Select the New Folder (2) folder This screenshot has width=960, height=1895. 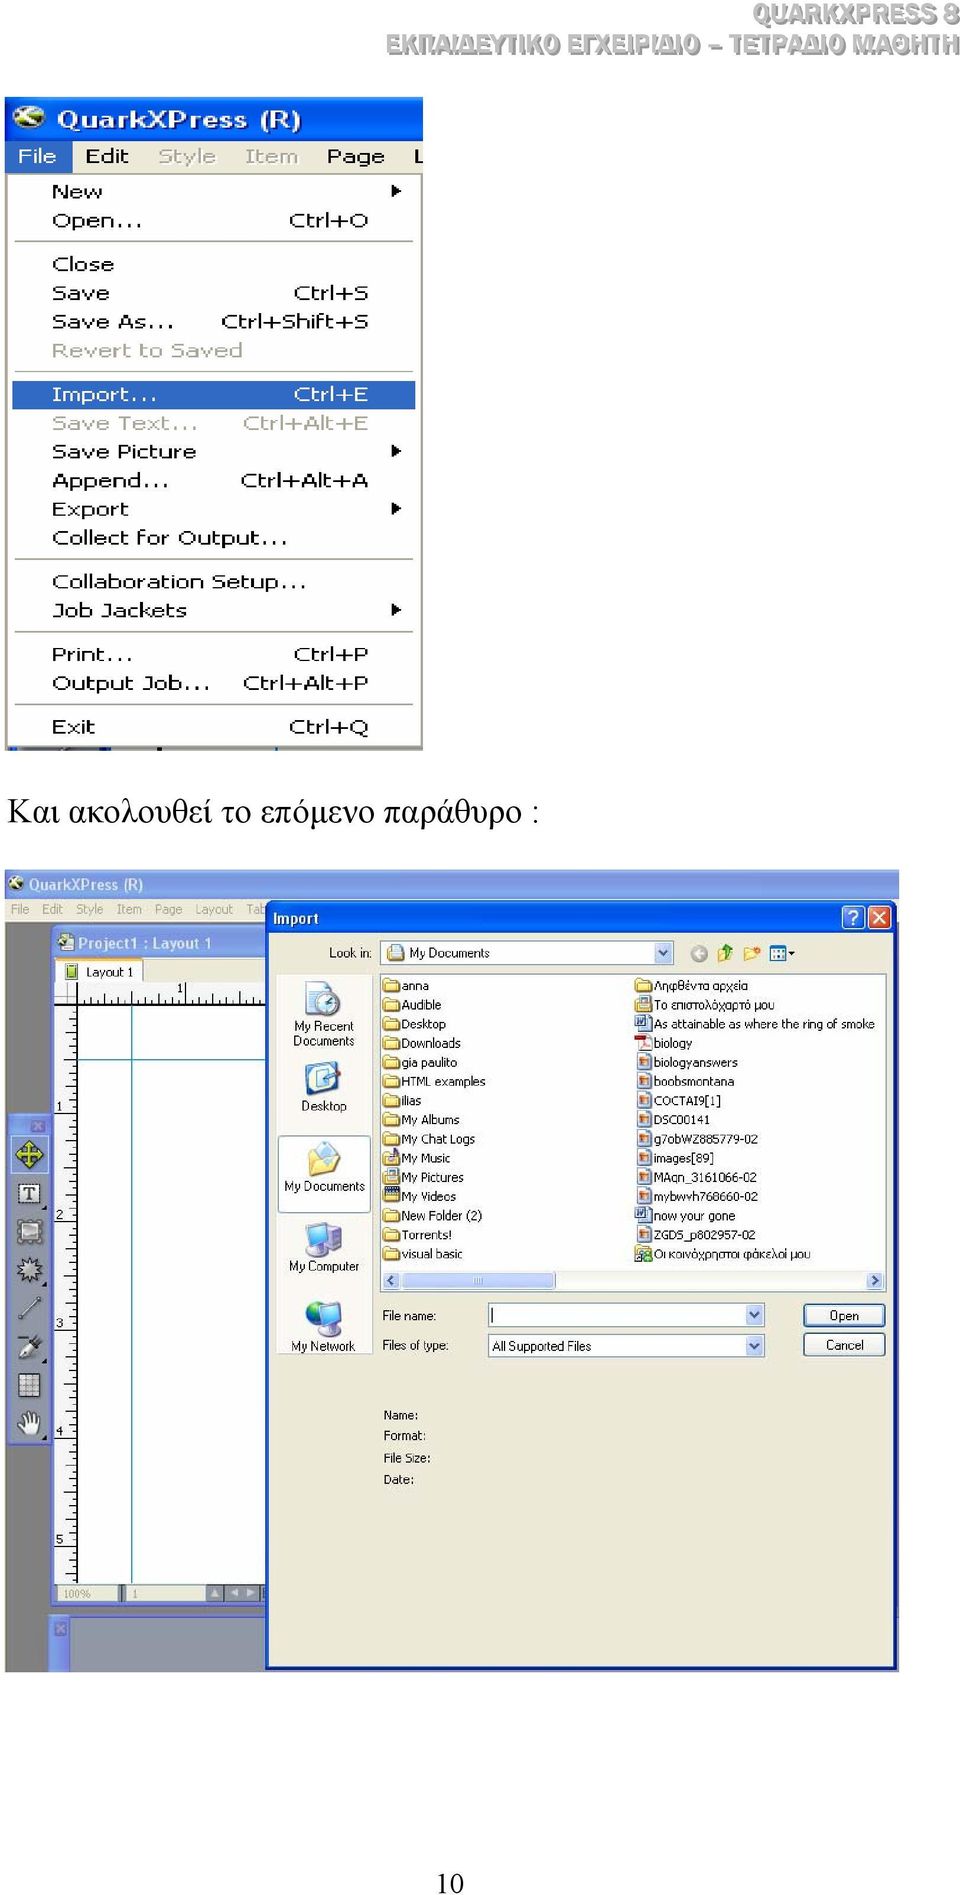(x=433, y=1217)
